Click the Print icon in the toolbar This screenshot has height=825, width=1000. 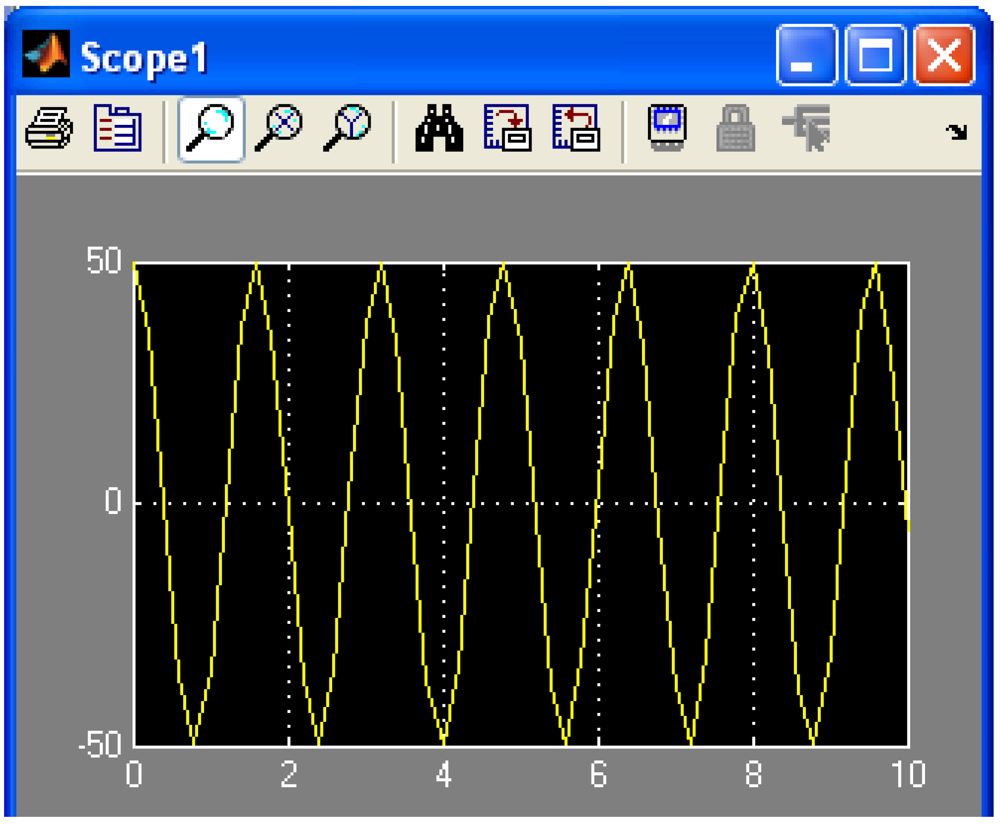tap(48, 129)
